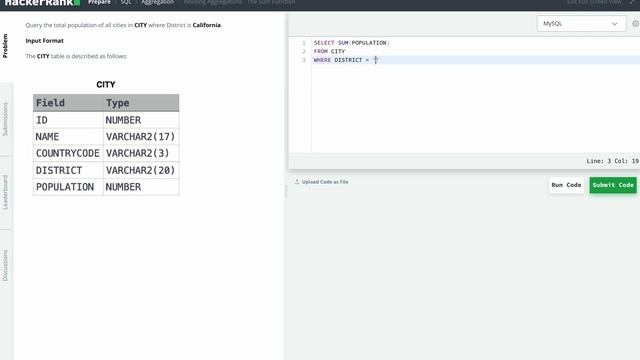Screen dimensions: 640x360
Task: Open the Prepare breadcrumb link
Action: 99,2
